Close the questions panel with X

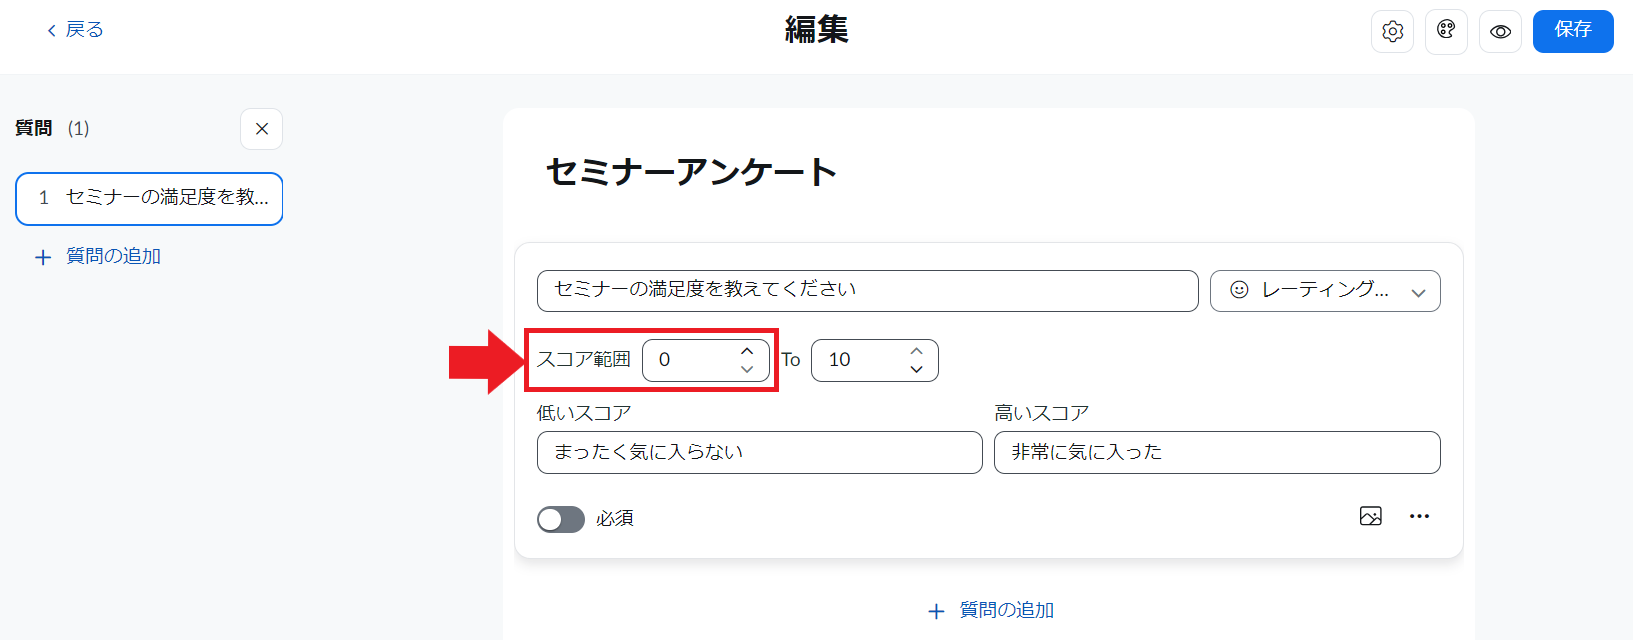[x=262, y=129]
